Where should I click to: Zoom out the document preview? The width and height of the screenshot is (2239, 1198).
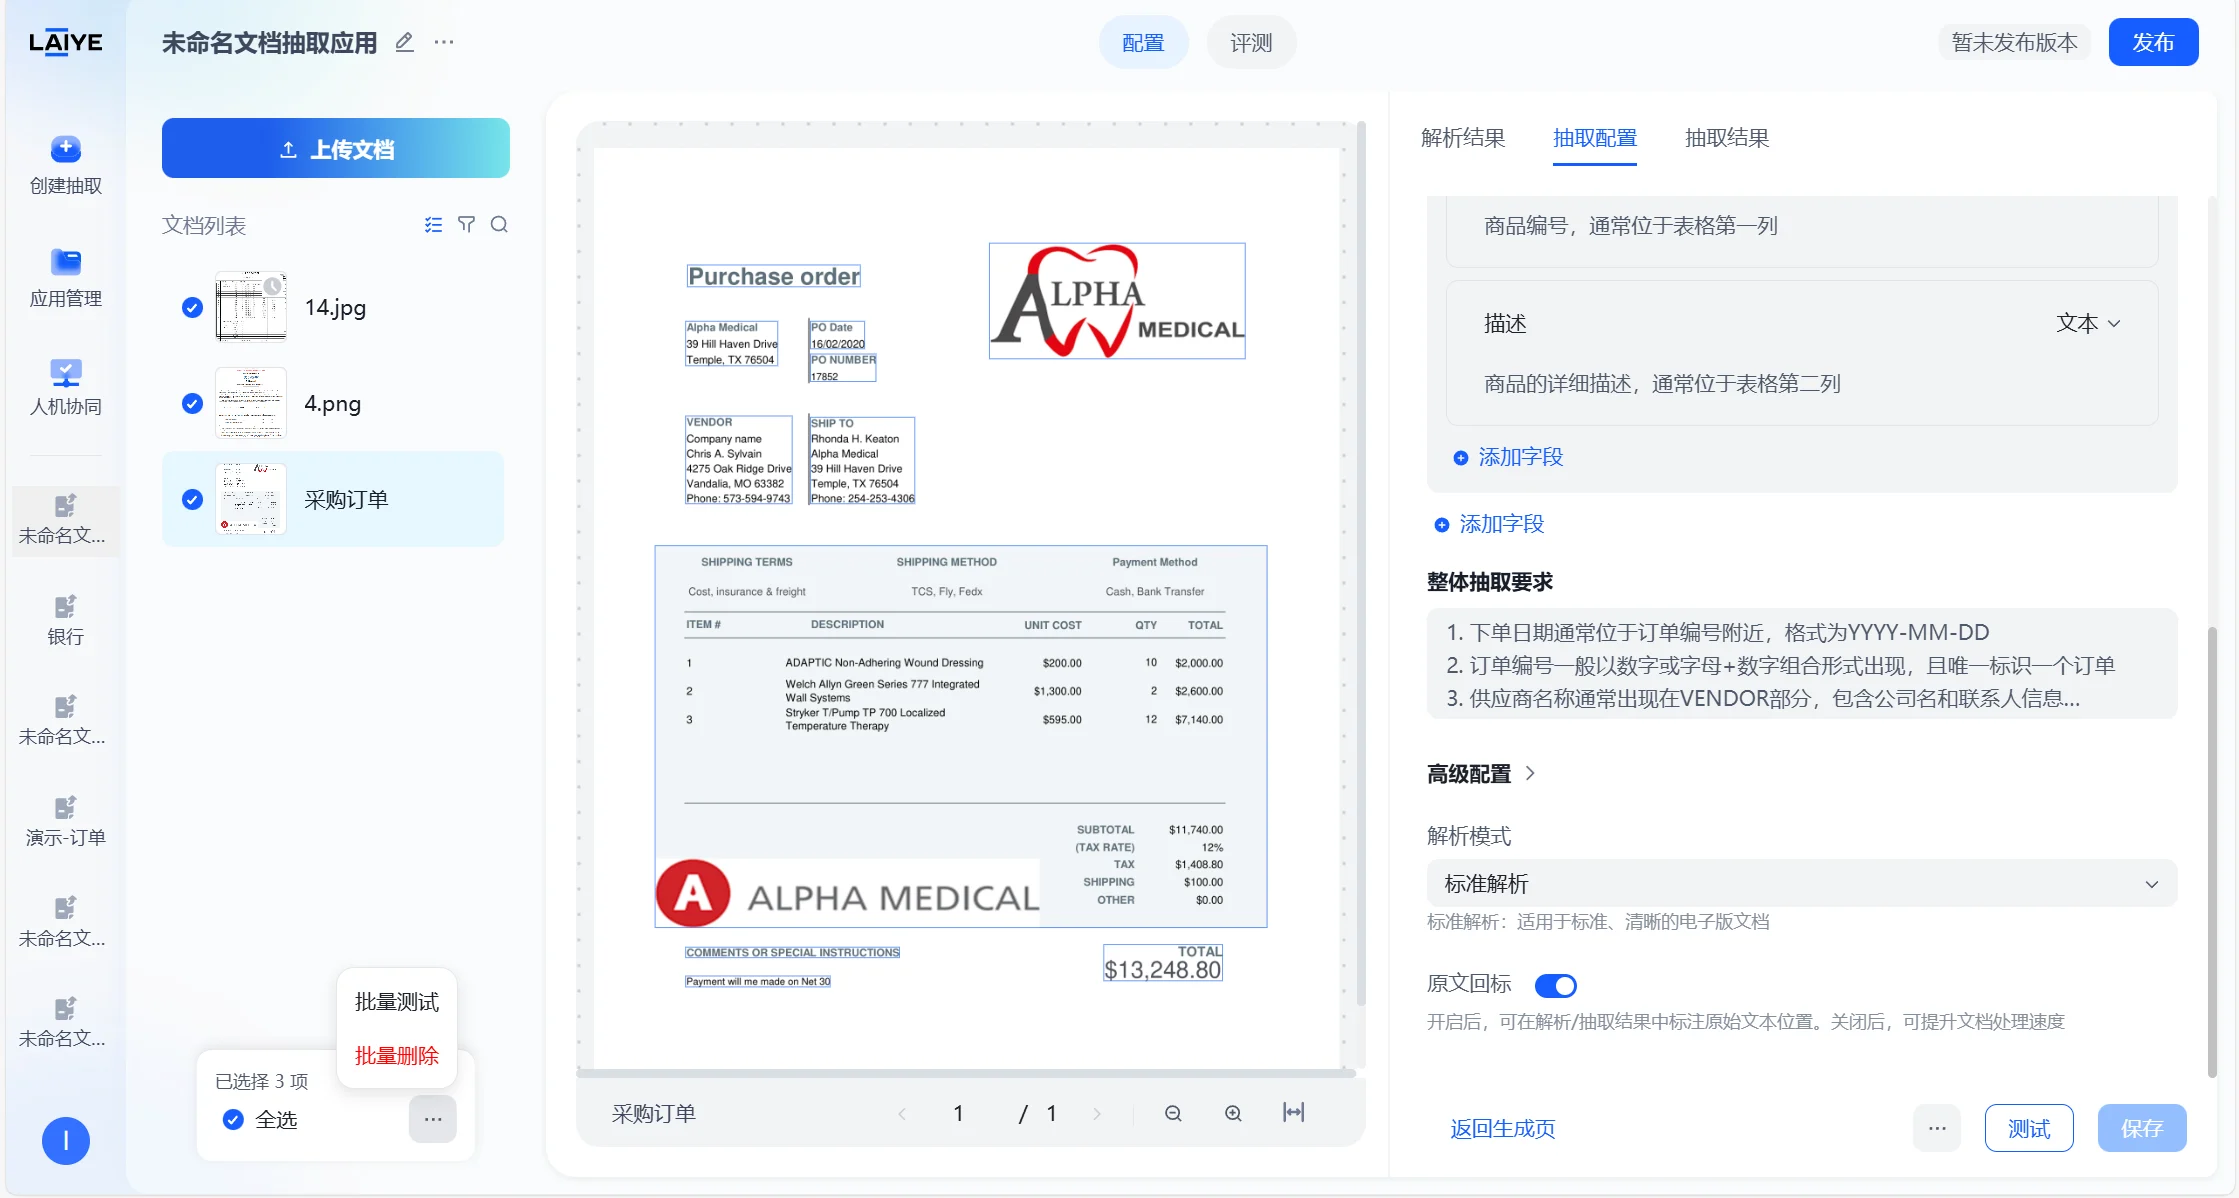pos(1173,1114)
